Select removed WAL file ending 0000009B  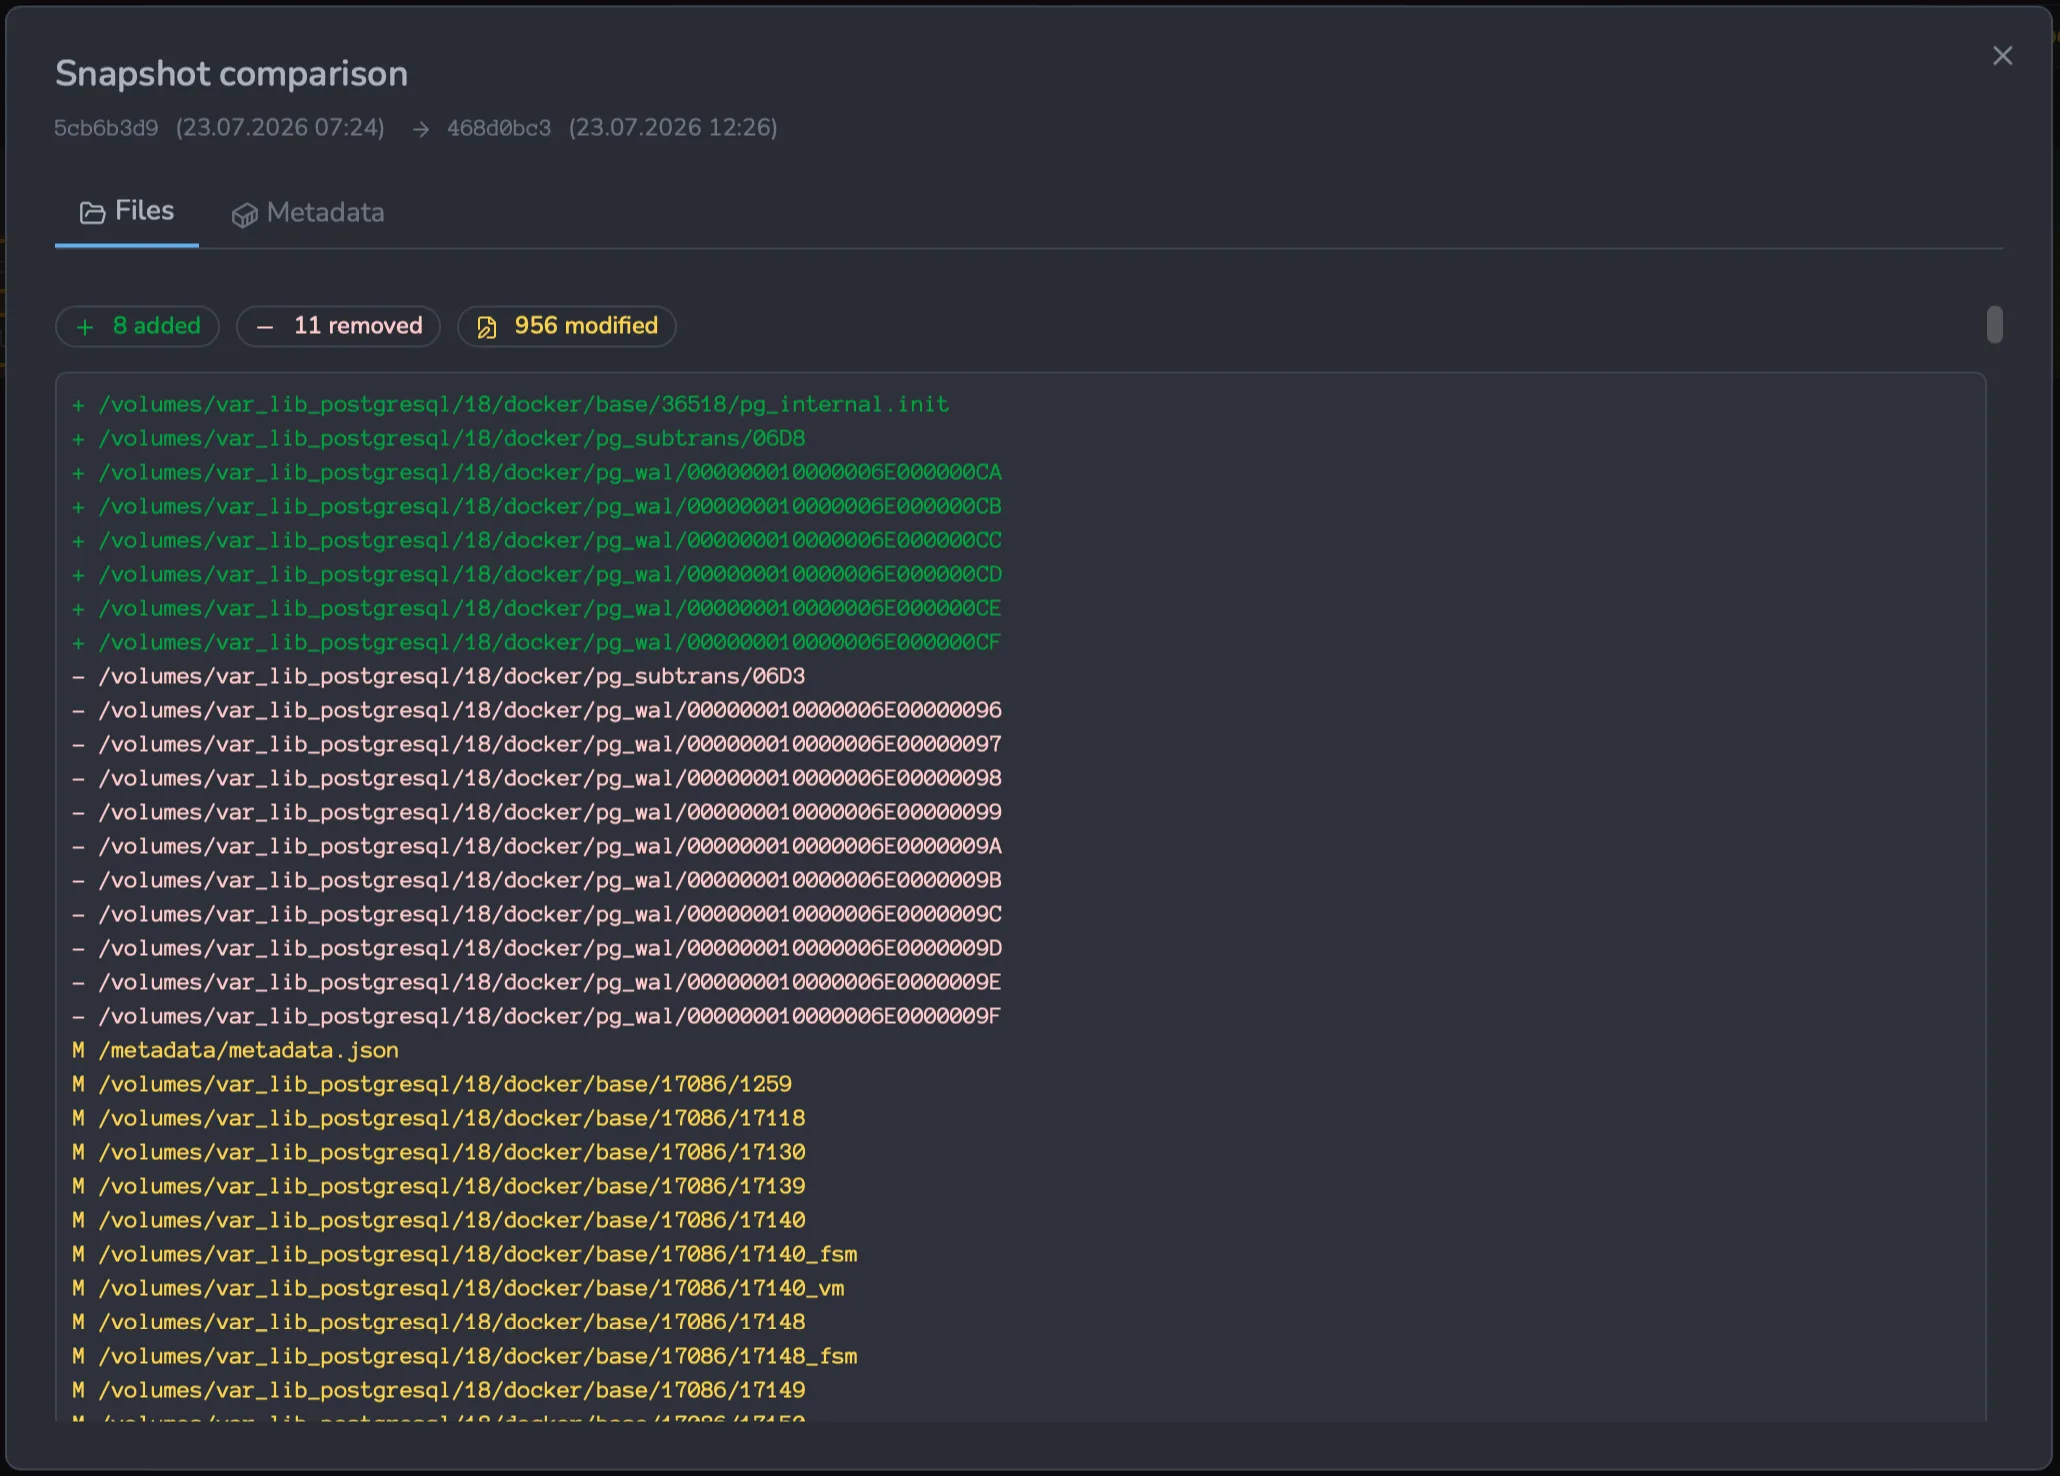click(x=537, y=881)
